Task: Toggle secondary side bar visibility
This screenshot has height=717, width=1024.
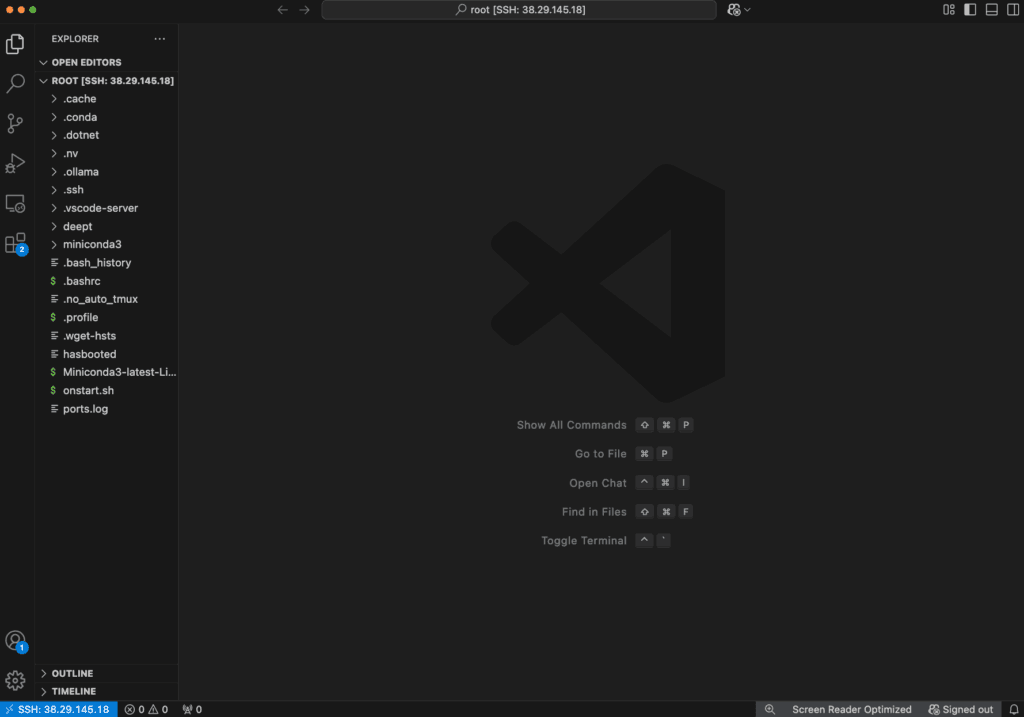Action: point(1013,10)
